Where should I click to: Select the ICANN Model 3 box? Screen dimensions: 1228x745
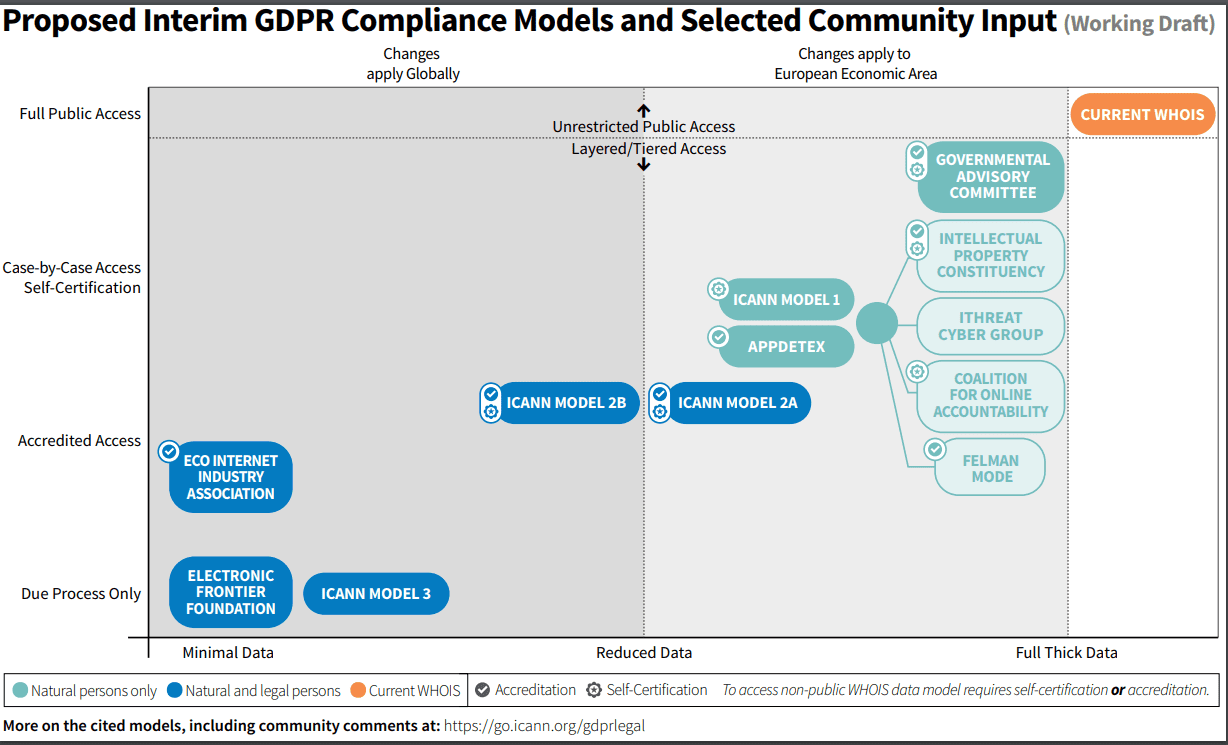(x=376, y=594)
